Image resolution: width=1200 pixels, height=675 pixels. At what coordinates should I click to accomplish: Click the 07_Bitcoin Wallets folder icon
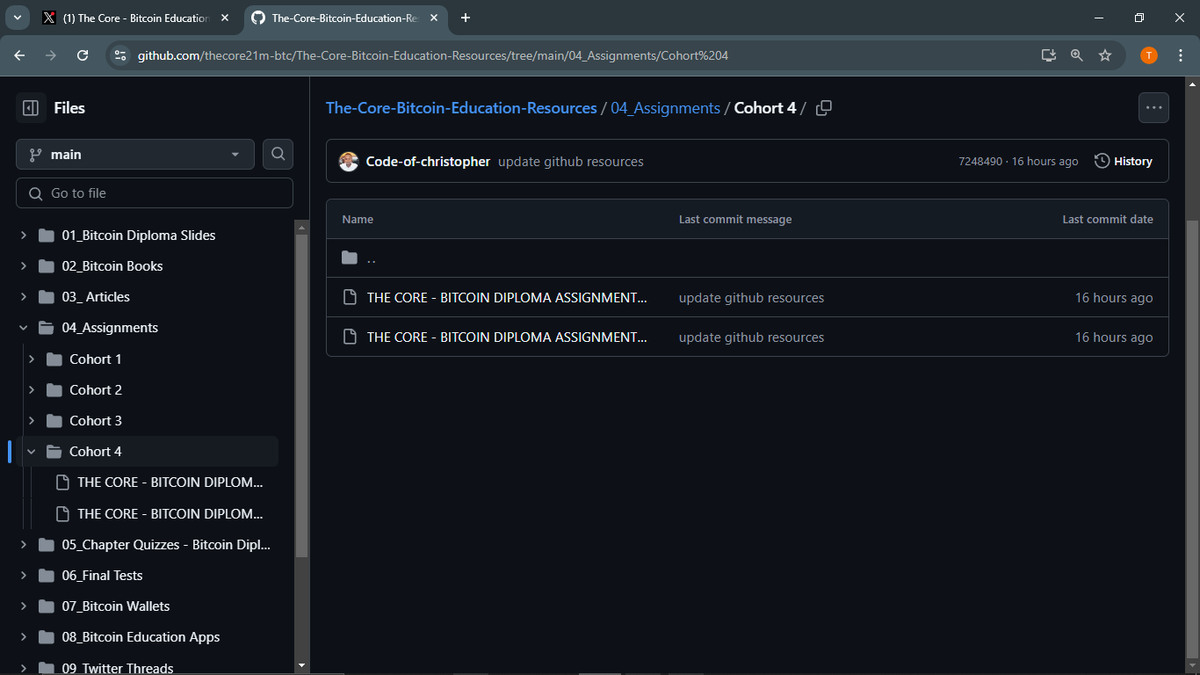[46, 606]
